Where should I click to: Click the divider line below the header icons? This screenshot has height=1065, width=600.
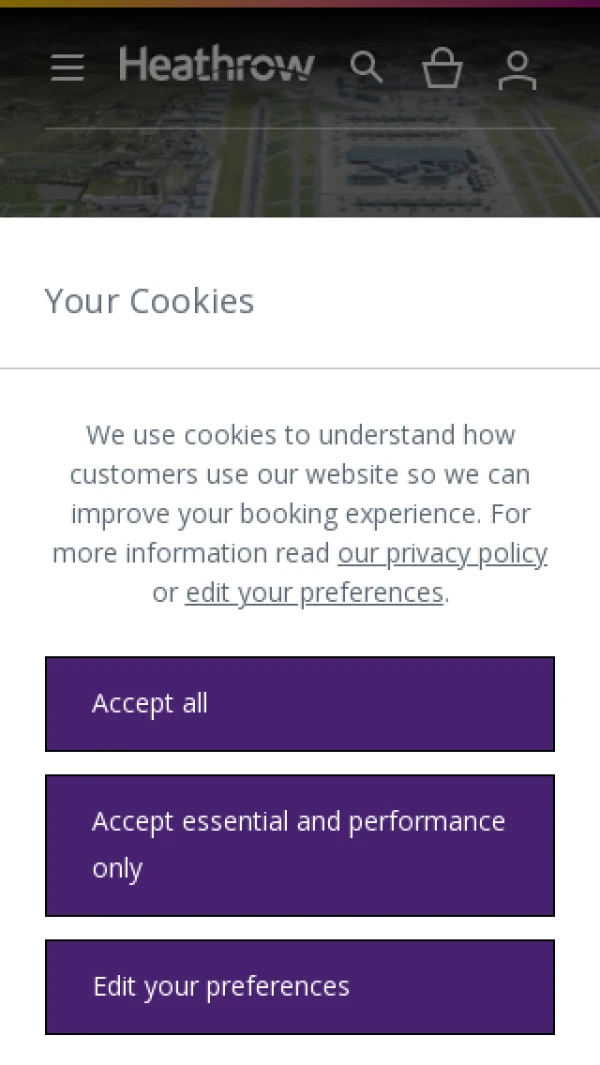tap(300, 128)
